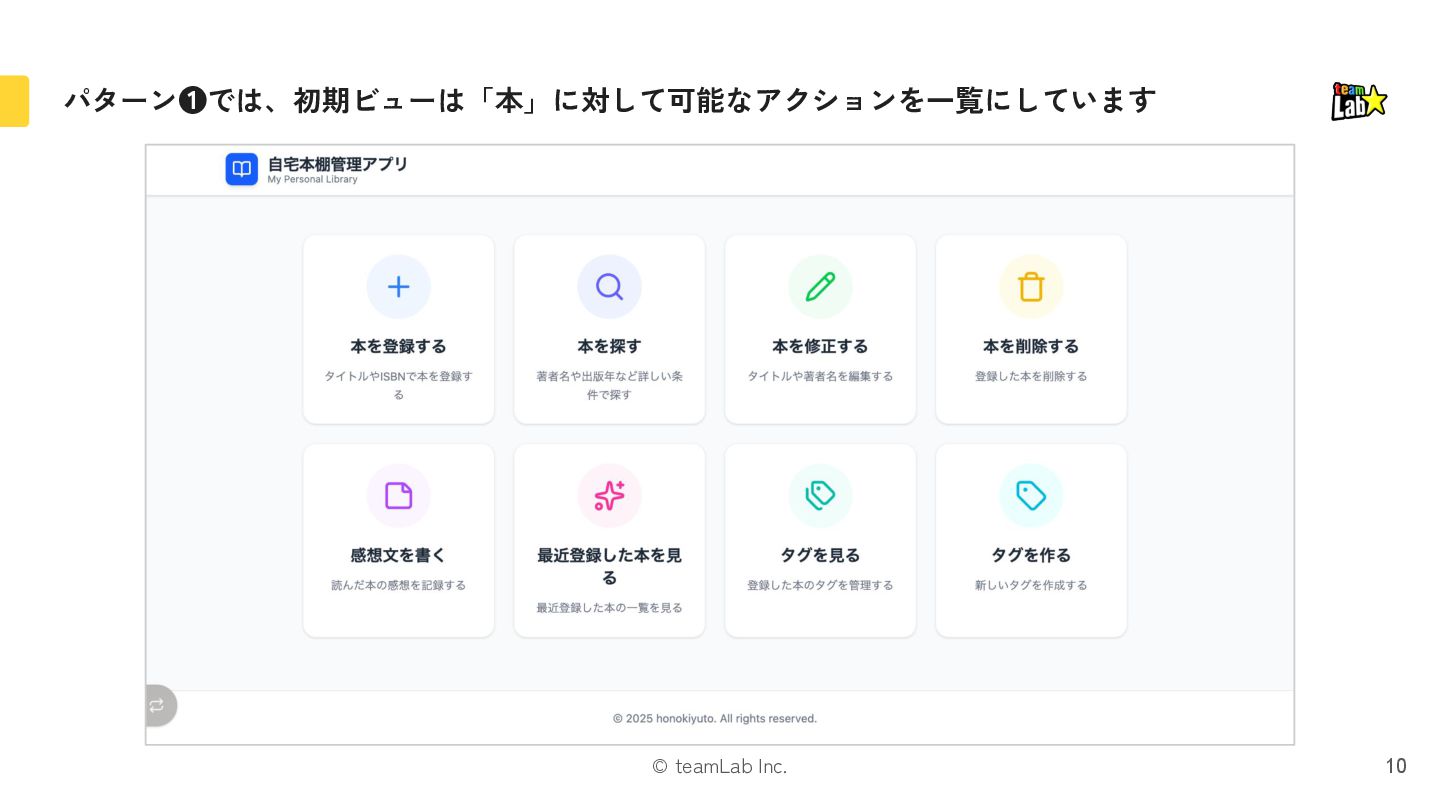Select the タグを作る card title
The width and height of the screenshot is (1440, 810).
(x=1031, y=555)
